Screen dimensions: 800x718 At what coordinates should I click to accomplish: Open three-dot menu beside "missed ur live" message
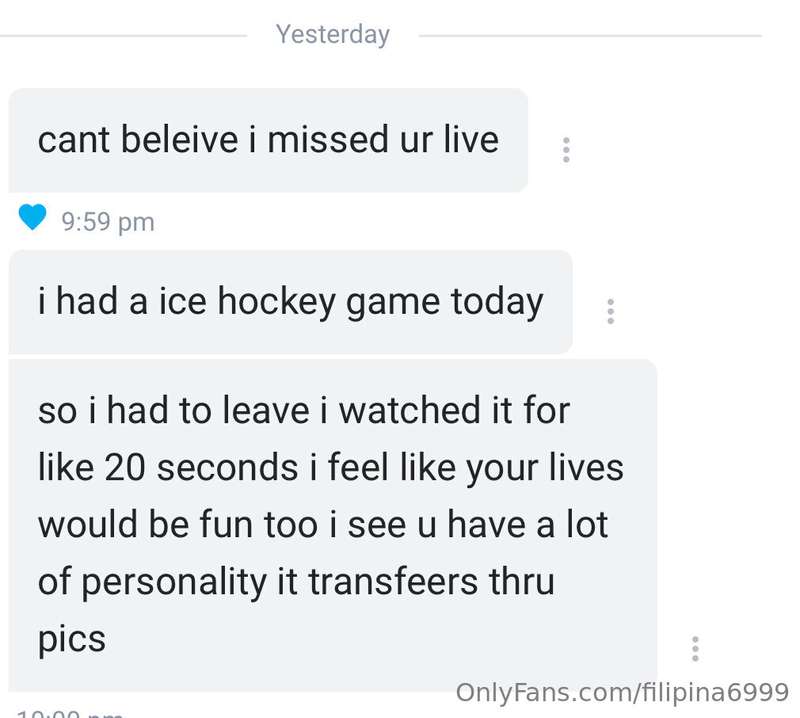click(x=566, y=150)
